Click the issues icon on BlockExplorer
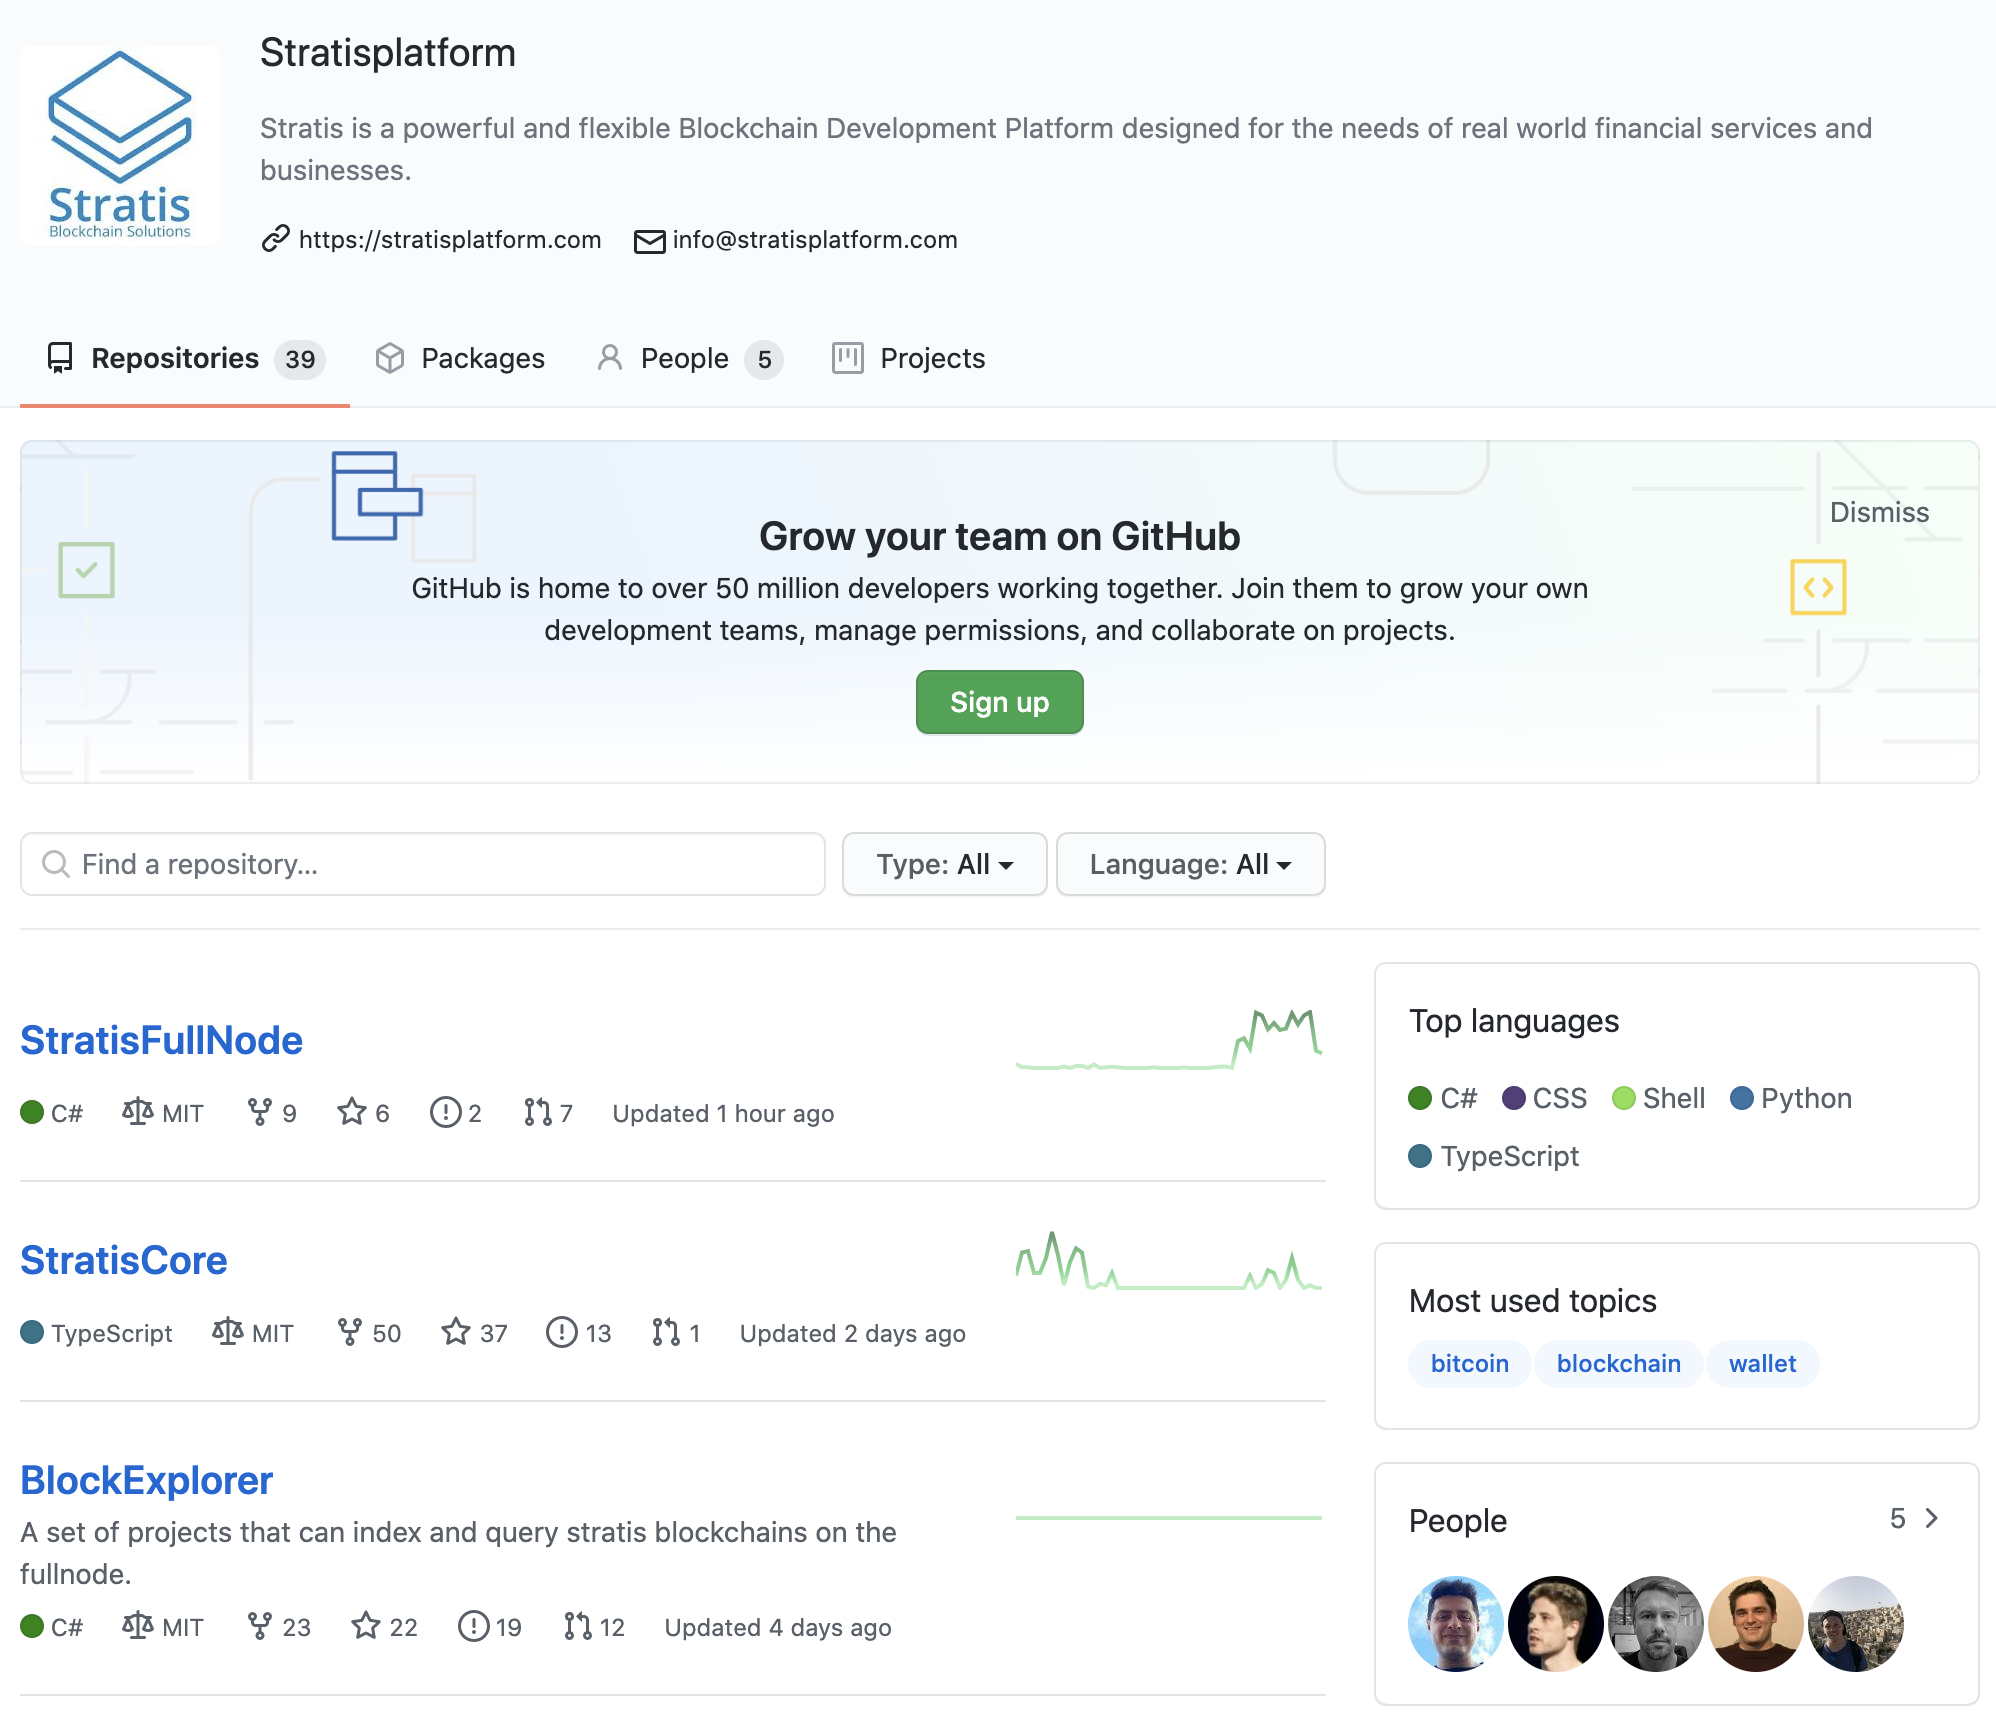The image size is (1996, 1722). point(473,1626)
